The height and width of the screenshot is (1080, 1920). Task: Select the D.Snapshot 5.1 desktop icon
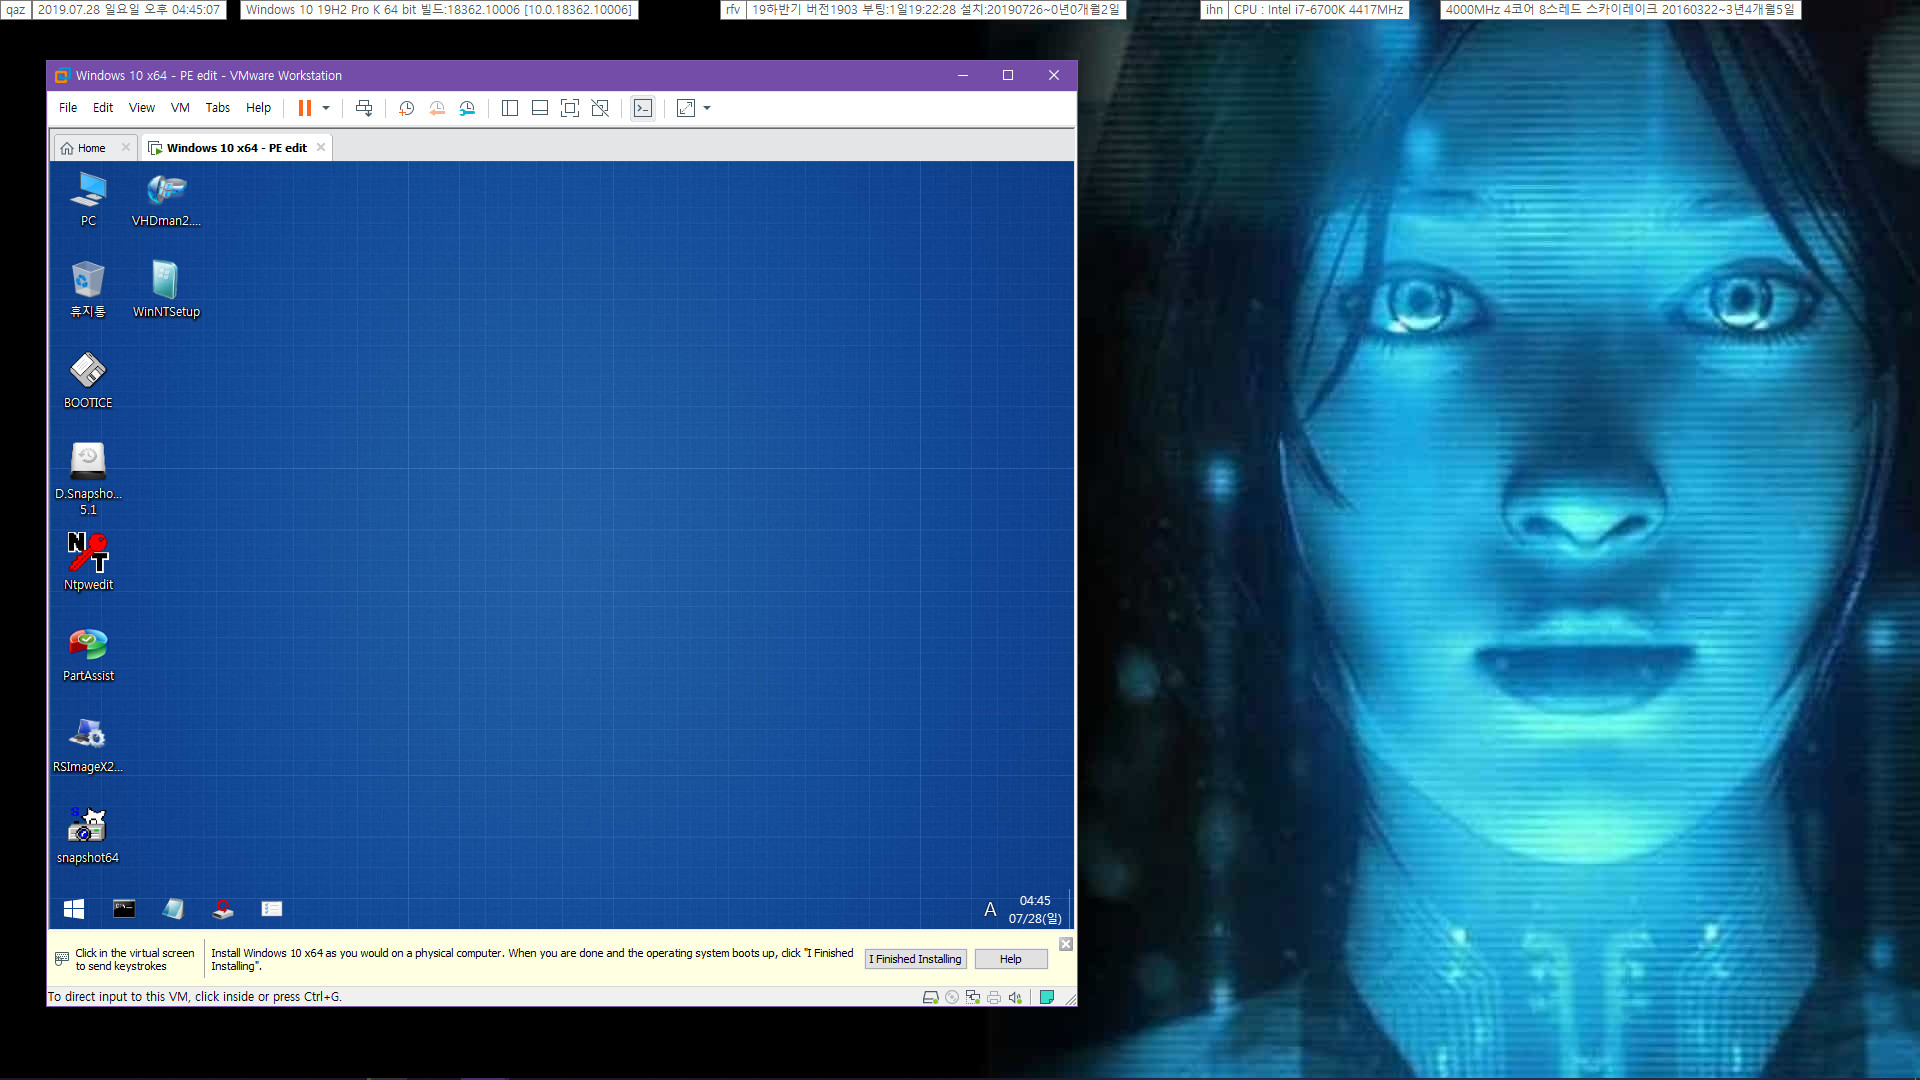[x=88, y=479]
